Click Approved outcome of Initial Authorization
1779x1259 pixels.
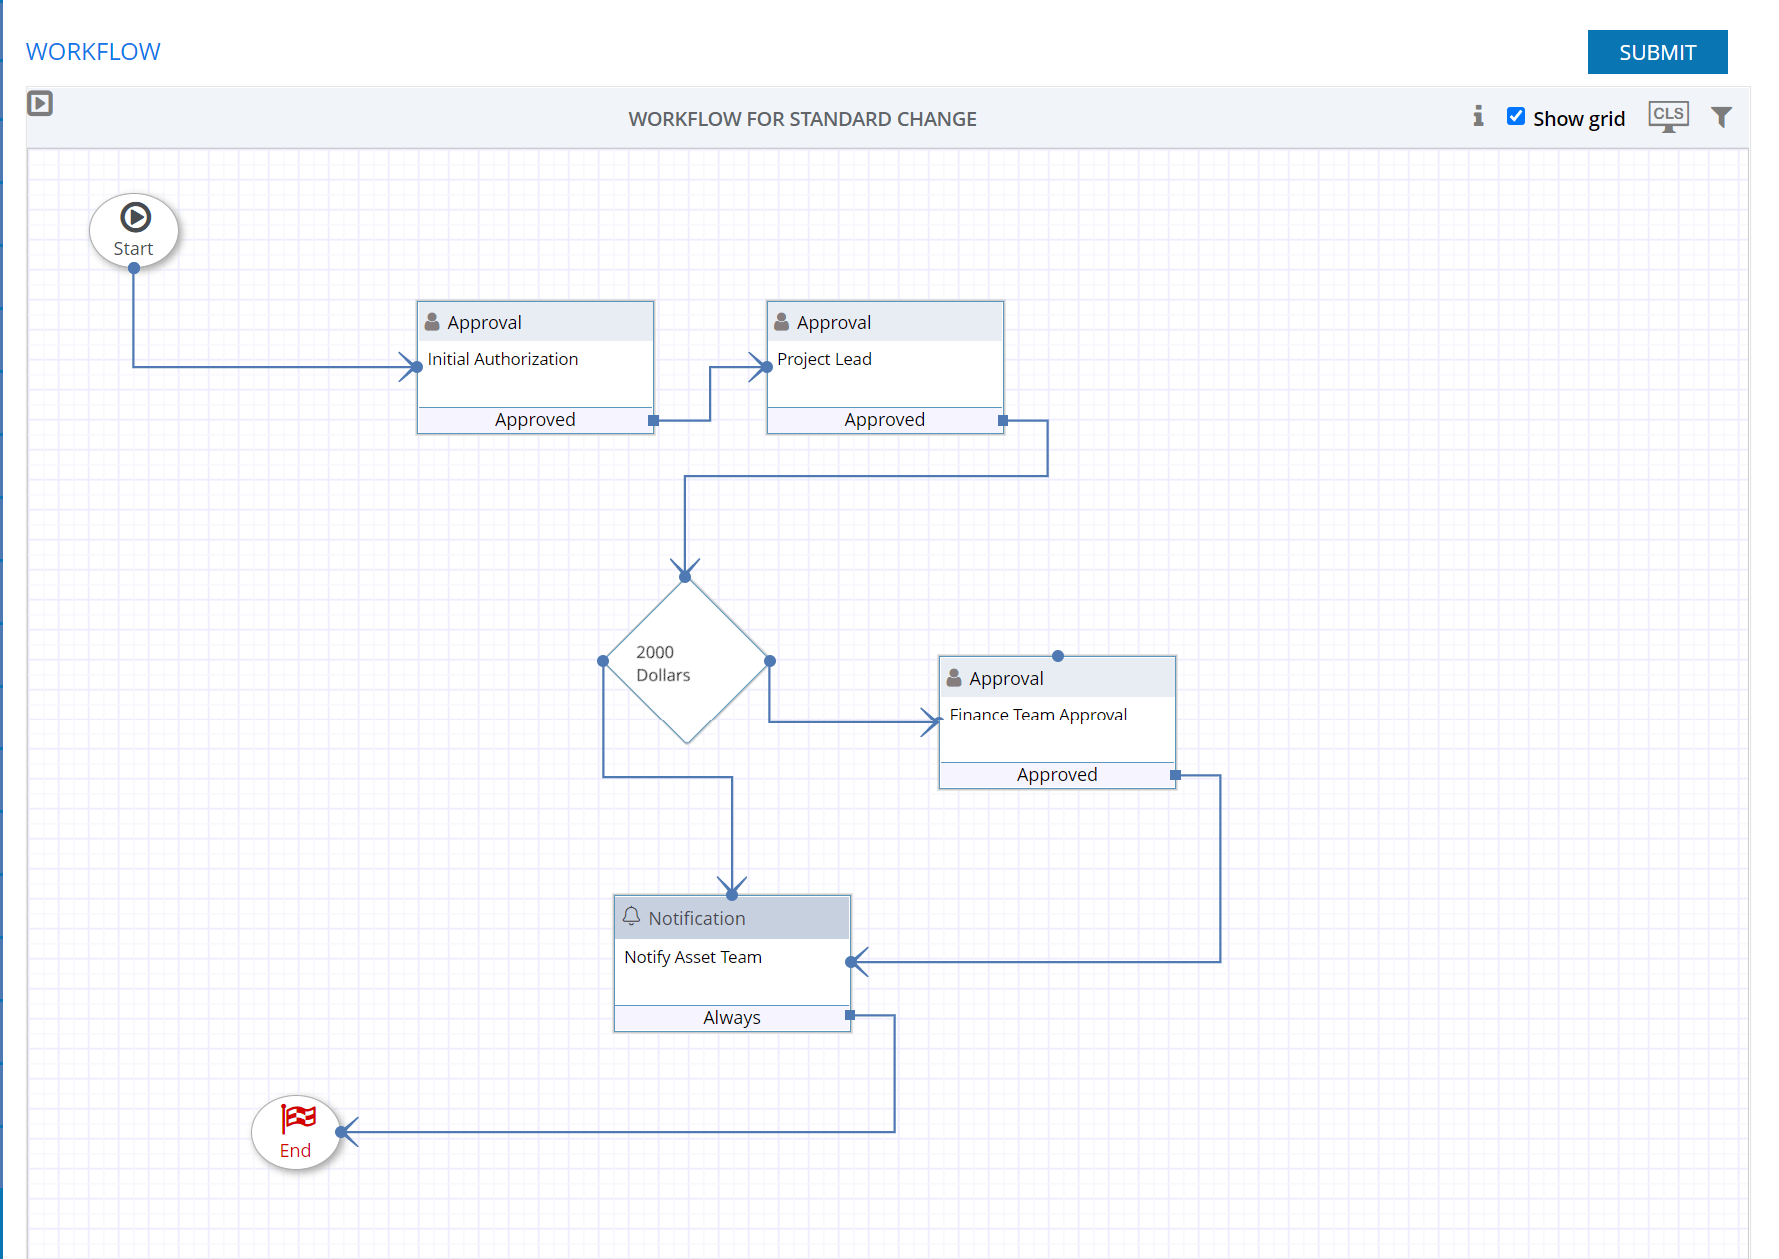535,420
